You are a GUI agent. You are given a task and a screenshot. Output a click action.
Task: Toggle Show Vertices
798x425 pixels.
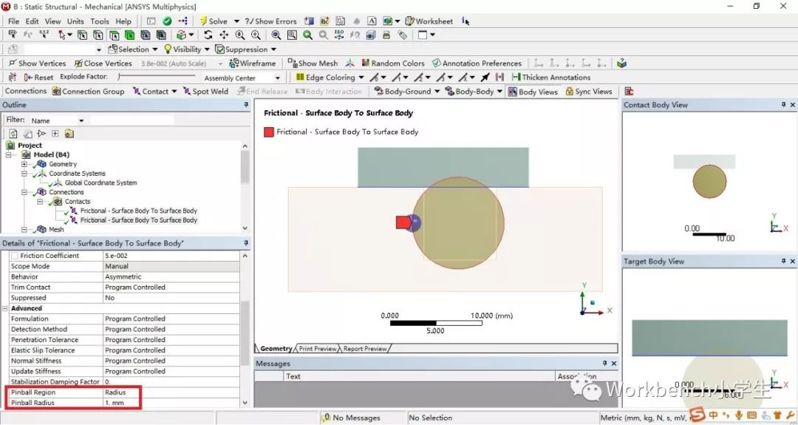click(37, 63)
